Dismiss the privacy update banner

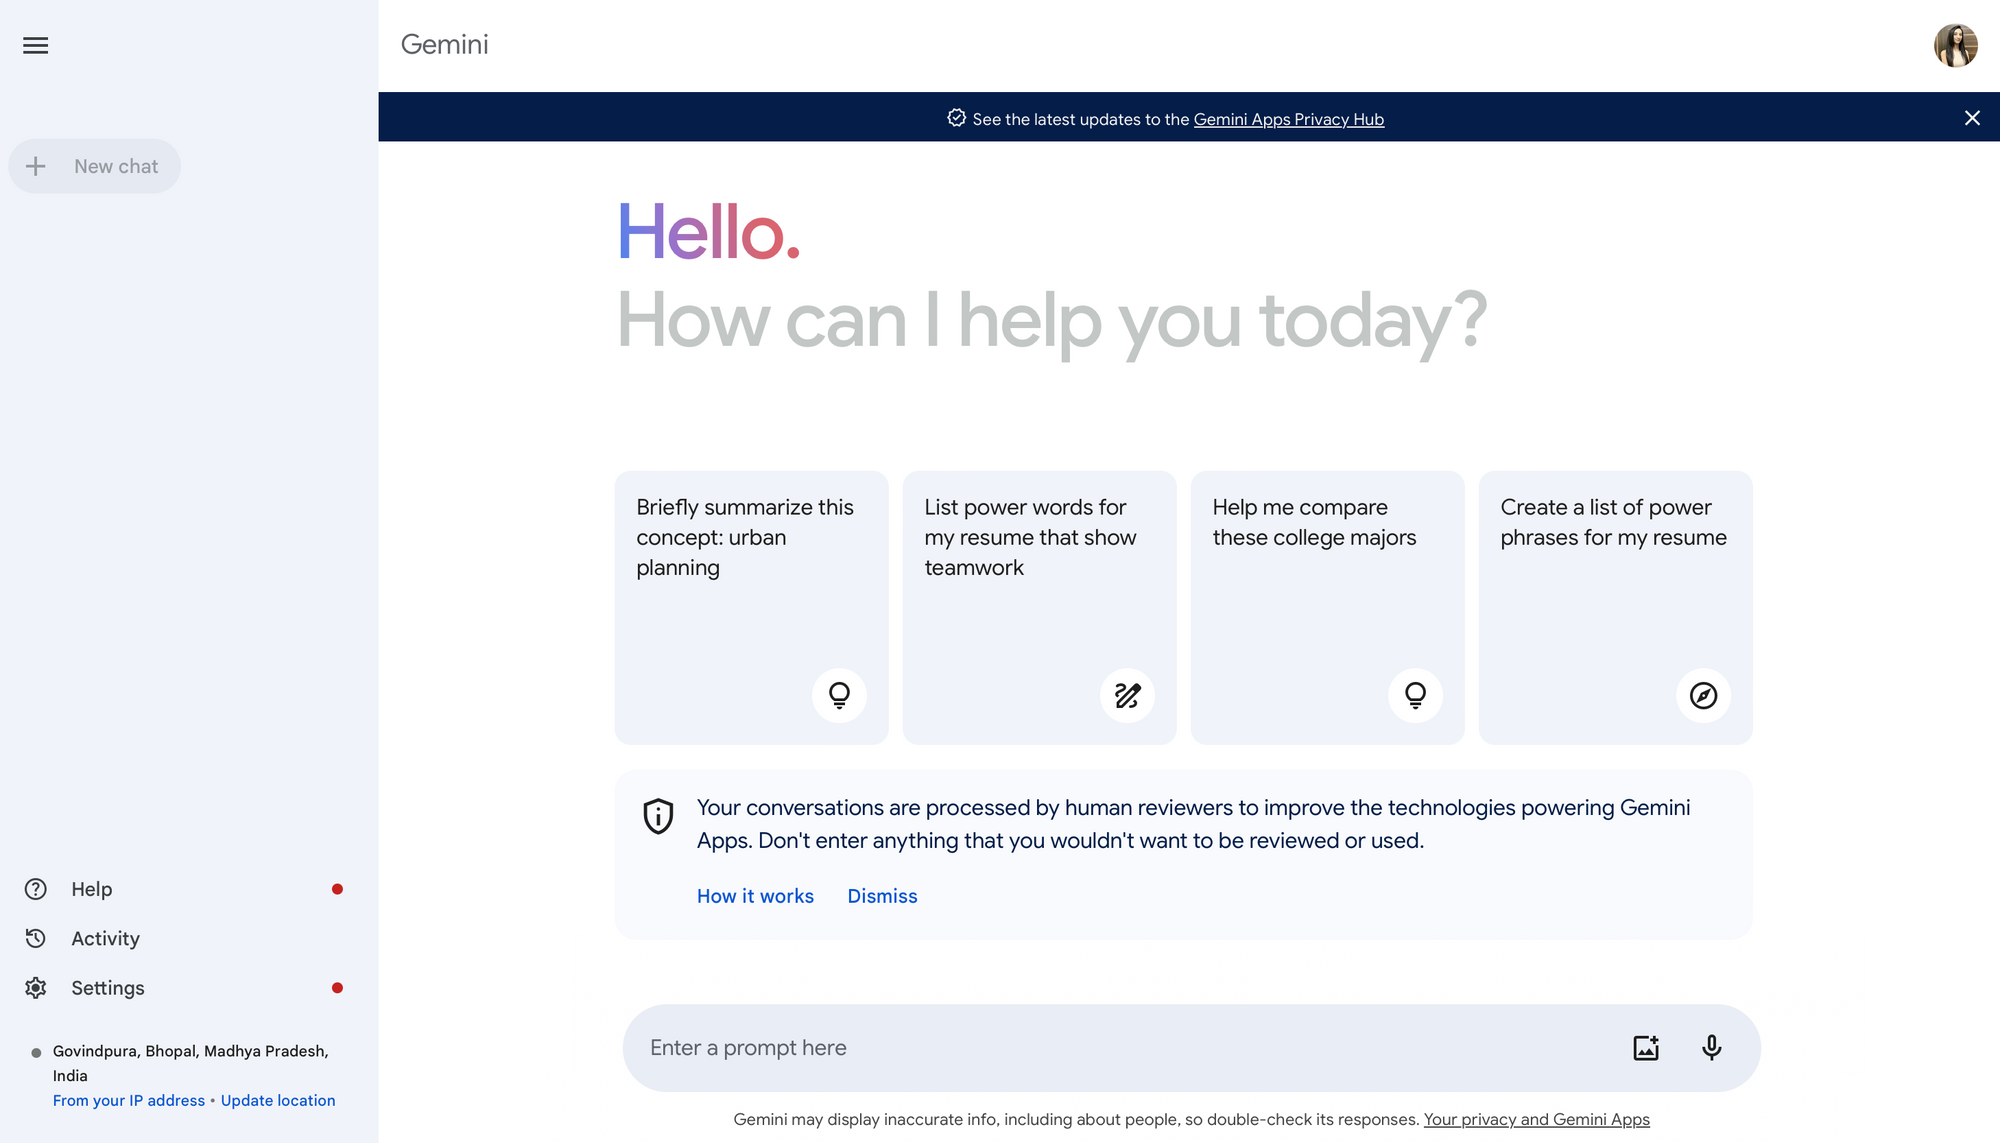point(1972,118)
